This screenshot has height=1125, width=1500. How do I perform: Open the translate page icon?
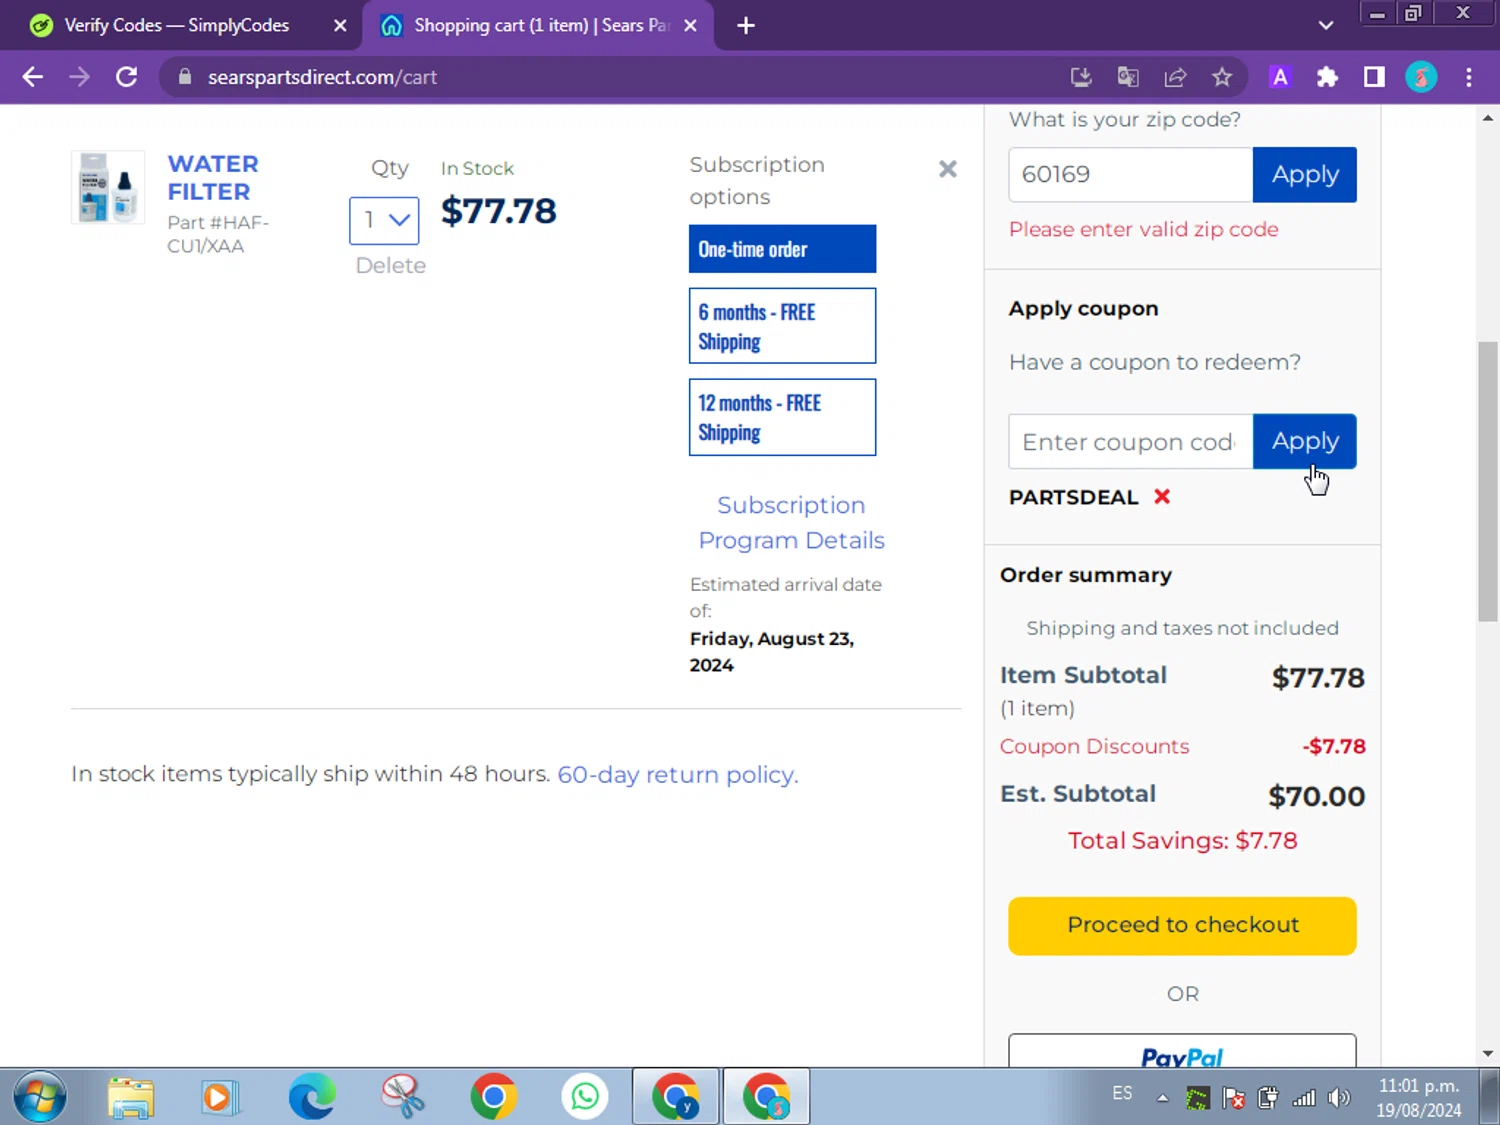1128,77
